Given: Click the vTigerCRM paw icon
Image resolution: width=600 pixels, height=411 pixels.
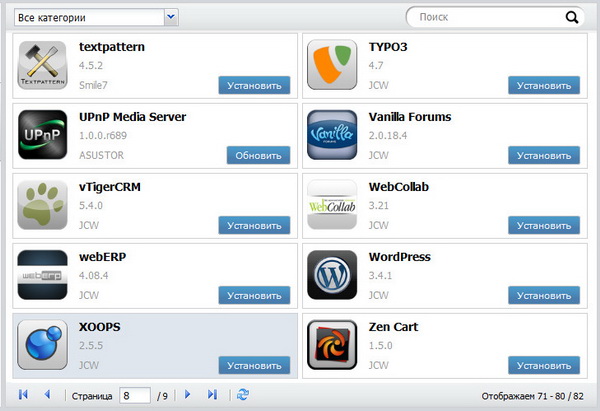Looking at the screenshot, I should tap(43, 206).
